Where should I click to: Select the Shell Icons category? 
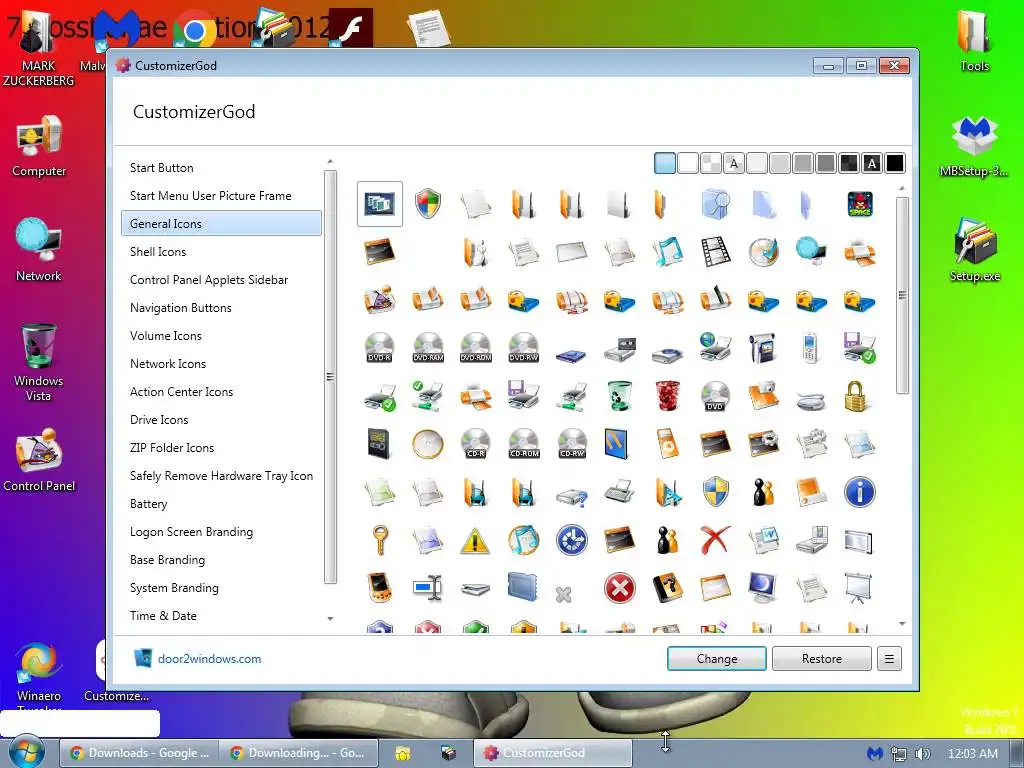[158, 252]
